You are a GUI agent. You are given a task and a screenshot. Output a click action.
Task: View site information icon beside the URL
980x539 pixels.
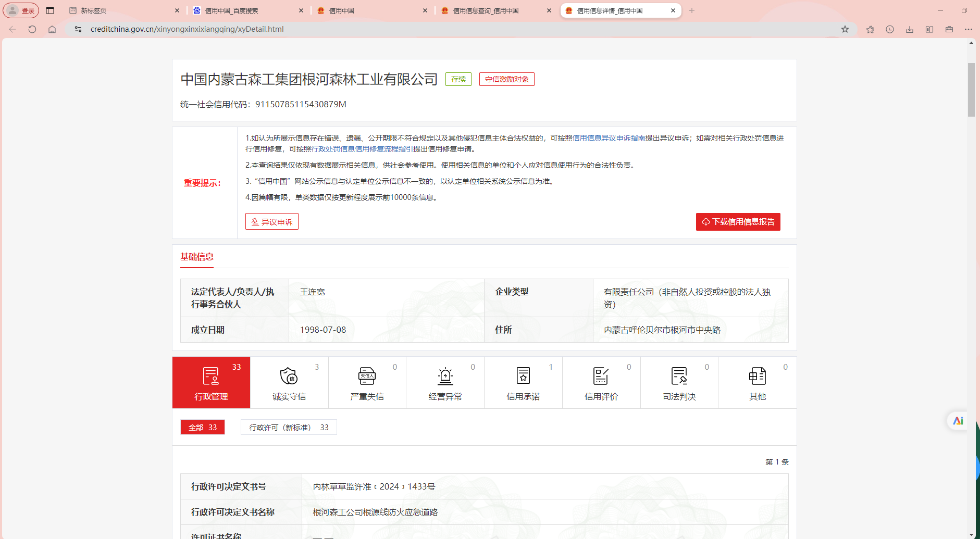pyautogui.click(x=78, y=29)
